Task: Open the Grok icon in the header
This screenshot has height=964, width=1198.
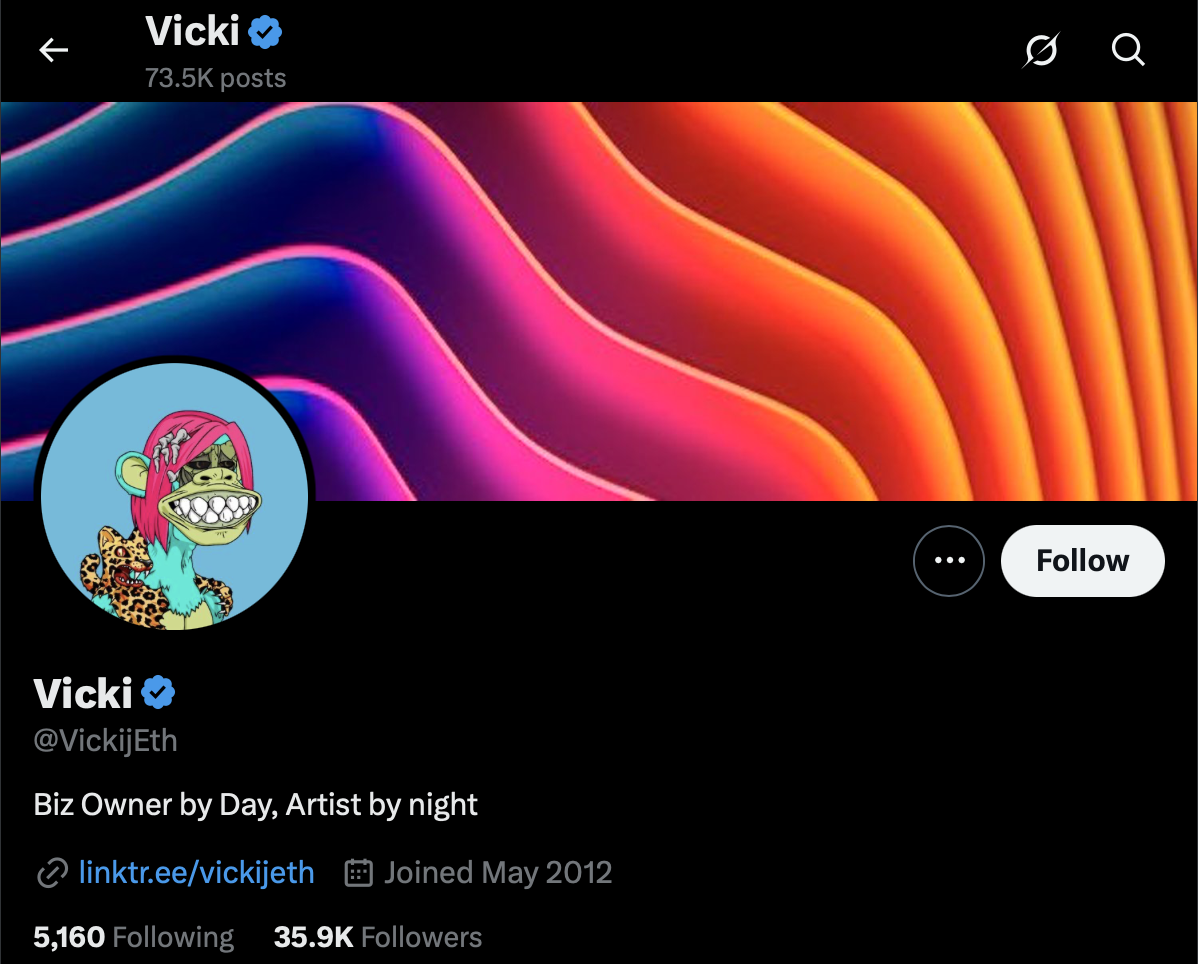Action: tap(1041, 50)
